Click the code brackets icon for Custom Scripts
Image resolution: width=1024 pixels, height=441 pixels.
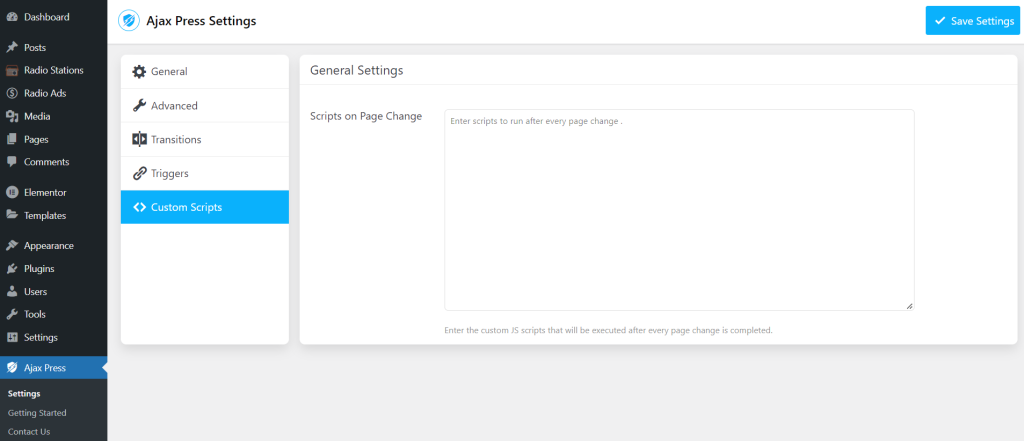coord(139,207)
